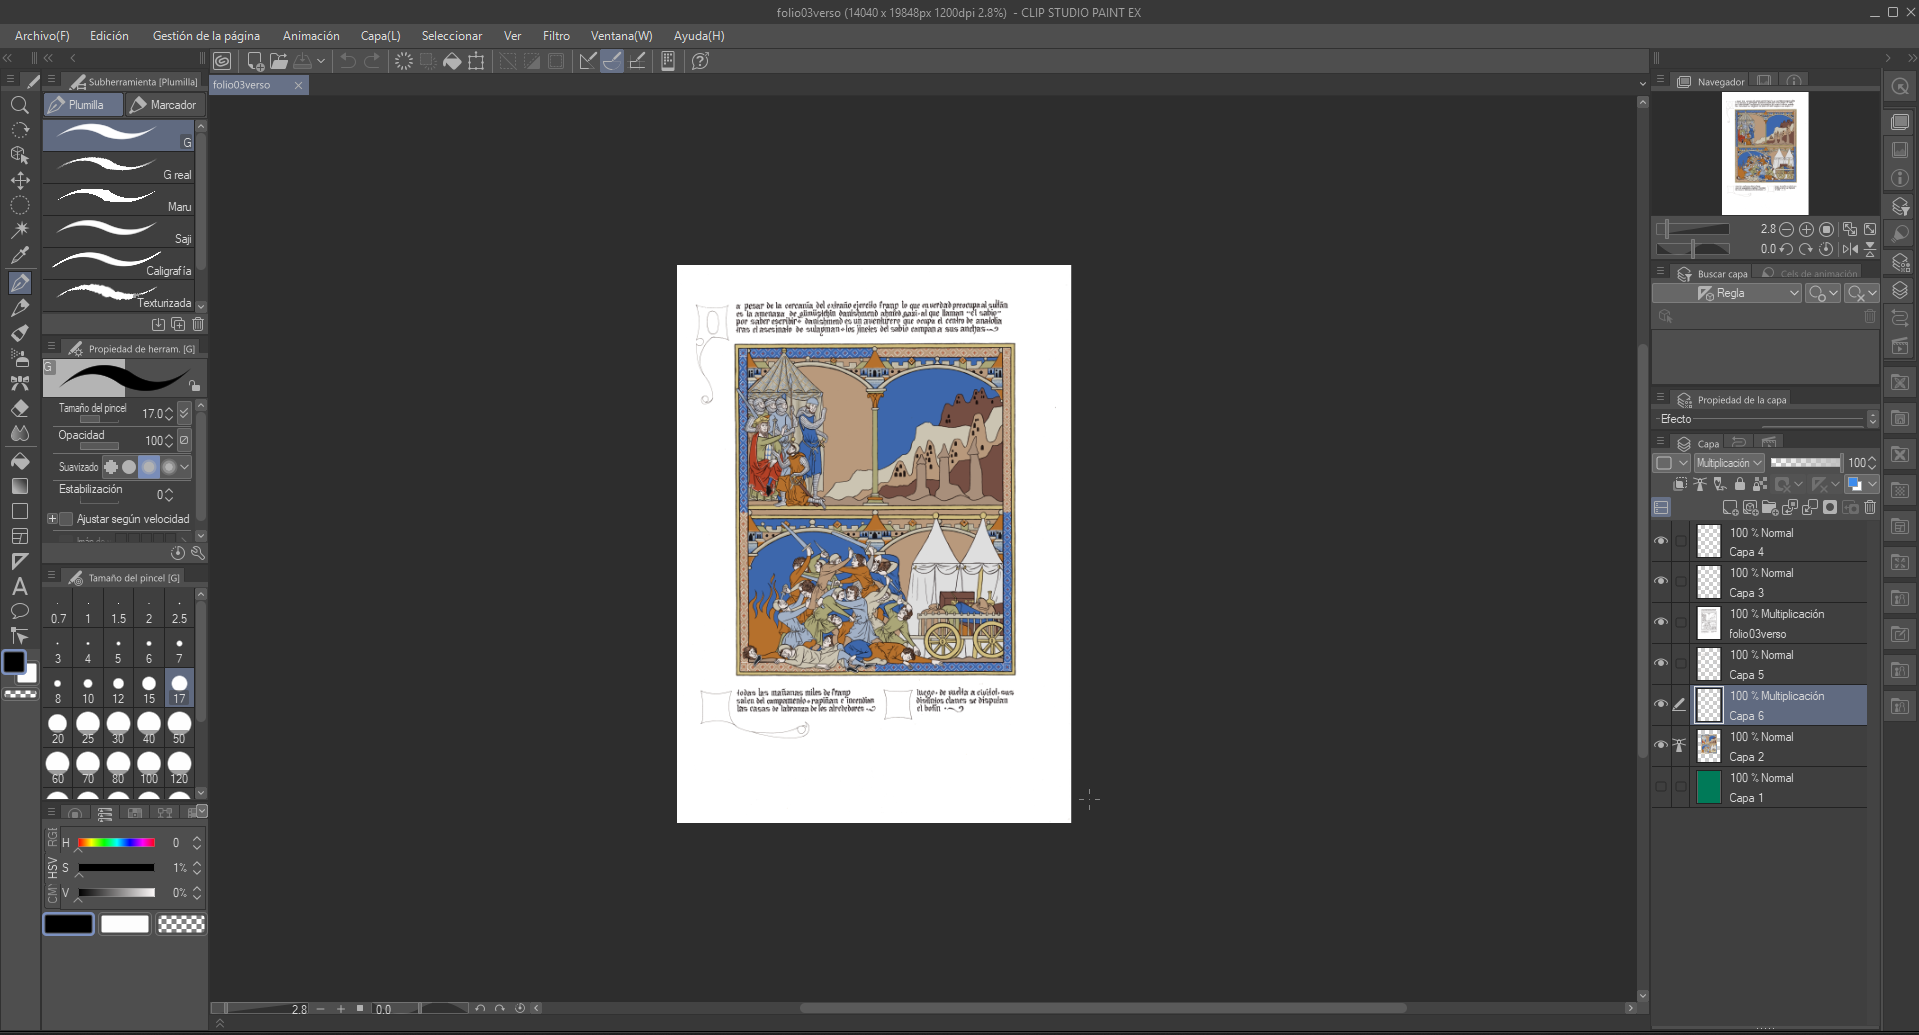Pick brush size preset 30
1919x1035 pixels.
click(x=118, y=727)
